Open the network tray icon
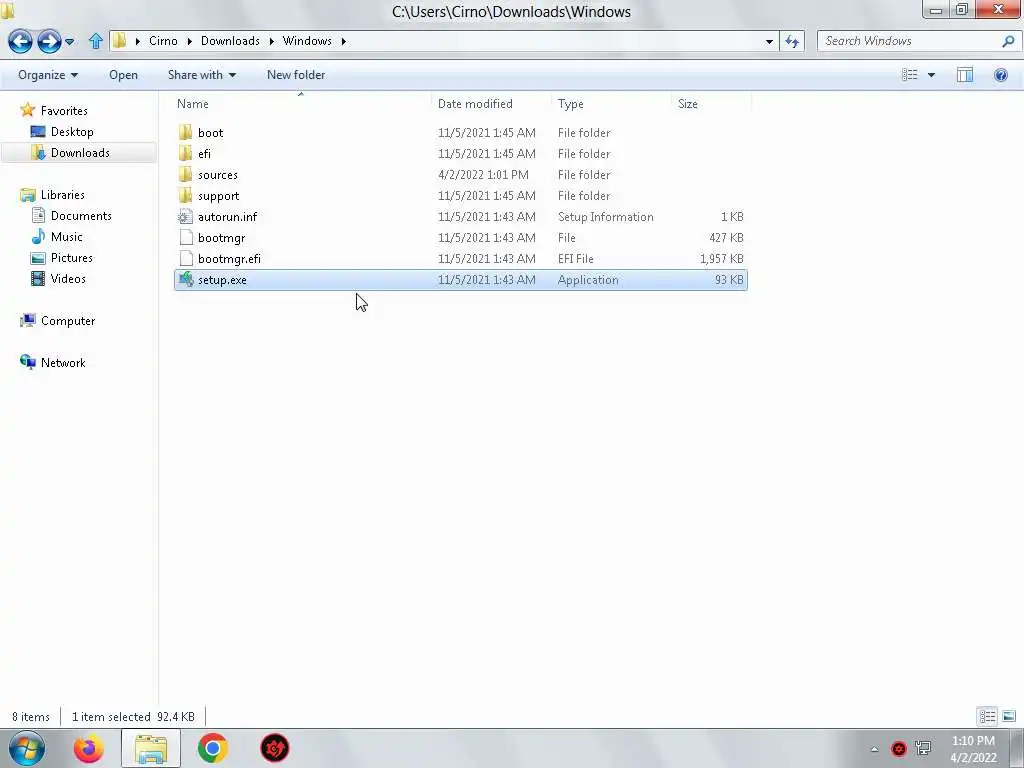Viewport: 1024px width, 768px height. [x=923, y=748]
